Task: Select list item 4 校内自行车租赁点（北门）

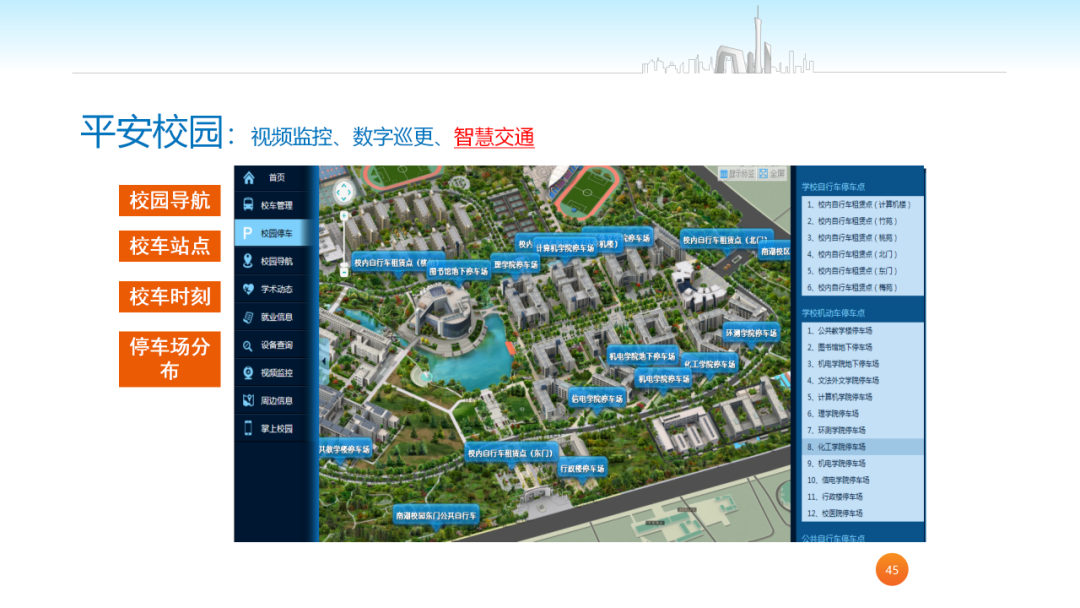Action: (x=862, y=254)
